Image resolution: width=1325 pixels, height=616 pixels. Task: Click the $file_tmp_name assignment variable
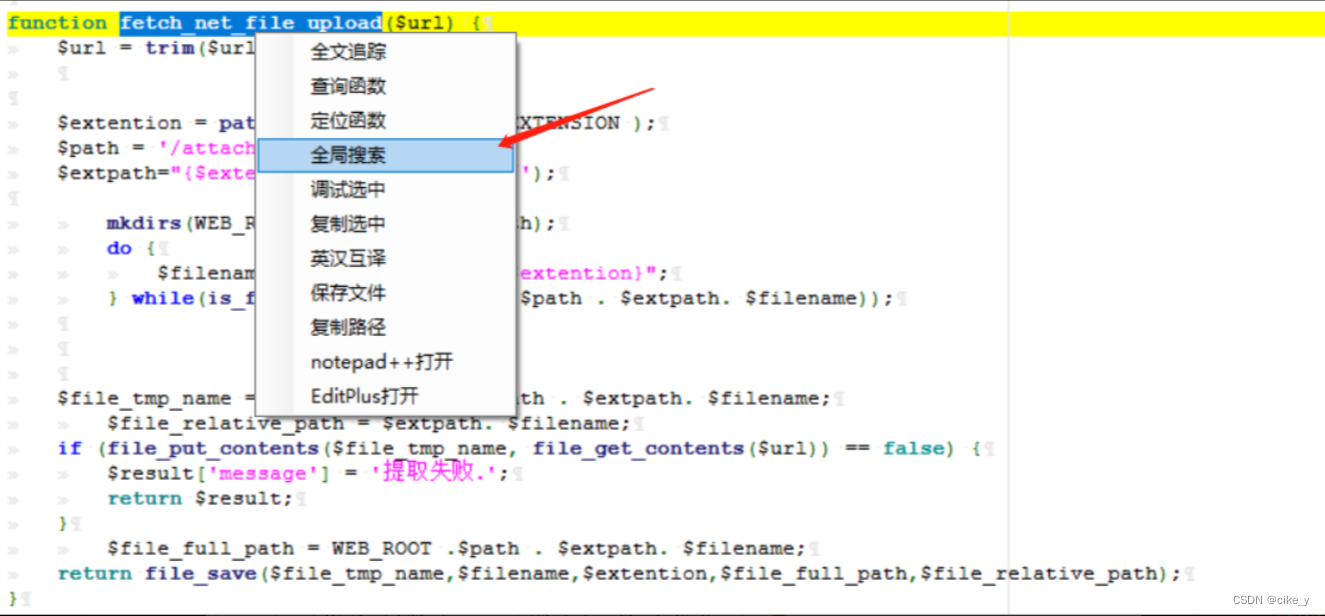(x=145, y=398)
